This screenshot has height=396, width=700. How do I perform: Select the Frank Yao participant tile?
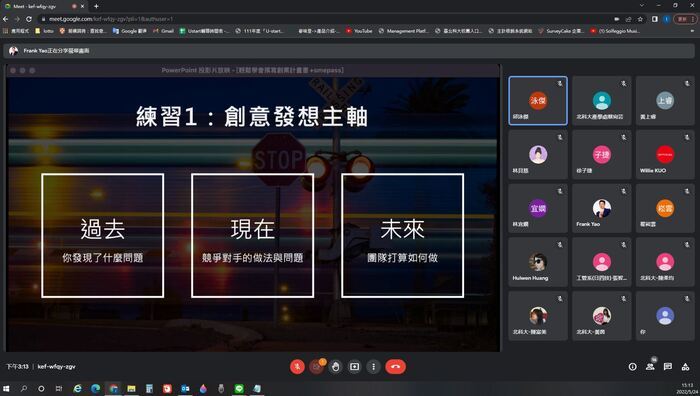tap(601, 208)
